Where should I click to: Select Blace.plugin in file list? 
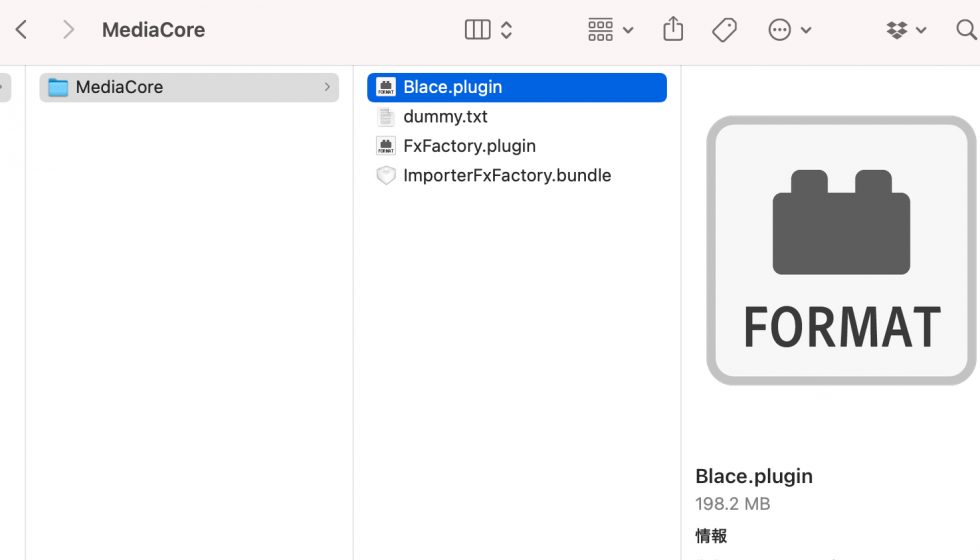tap(517, 87)
